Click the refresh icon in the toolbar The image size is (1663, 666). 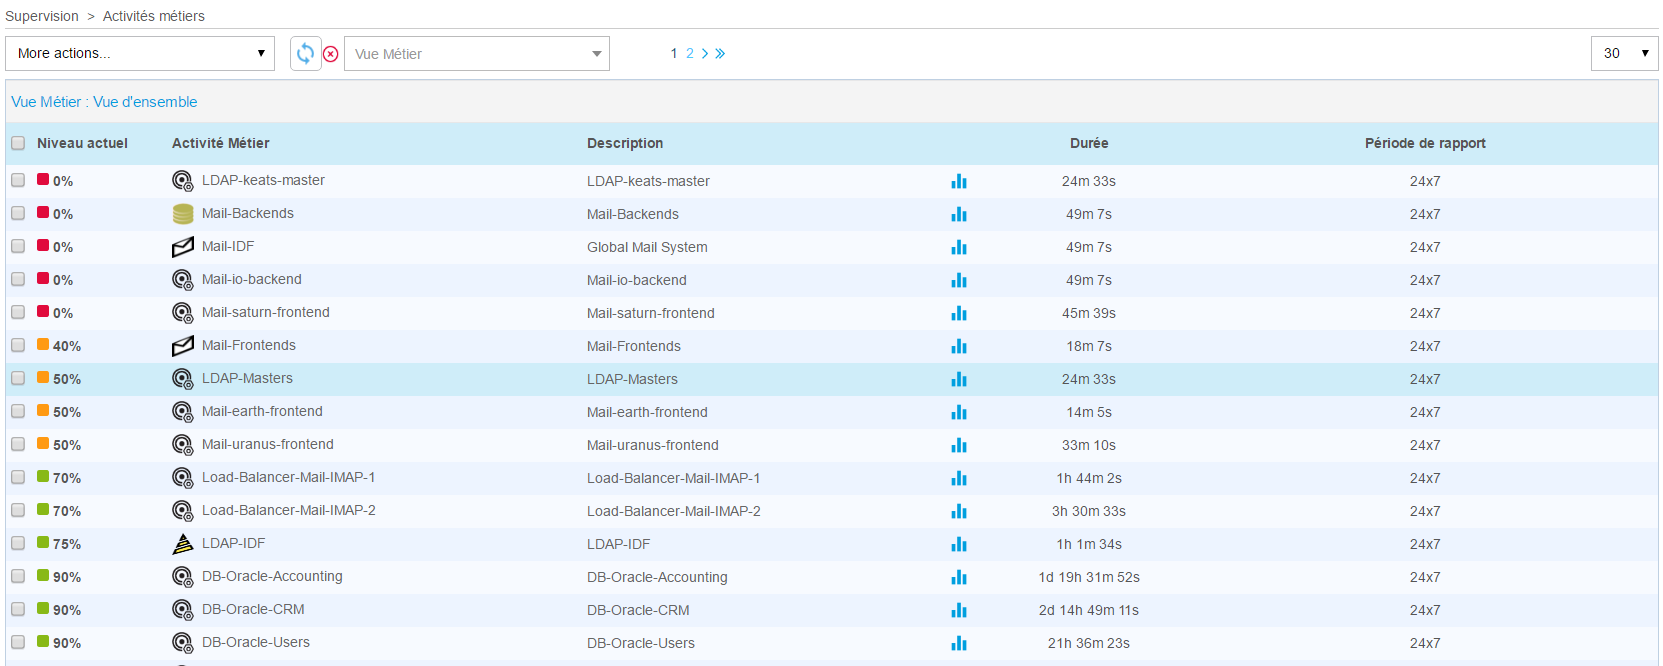tap(305, 53)
